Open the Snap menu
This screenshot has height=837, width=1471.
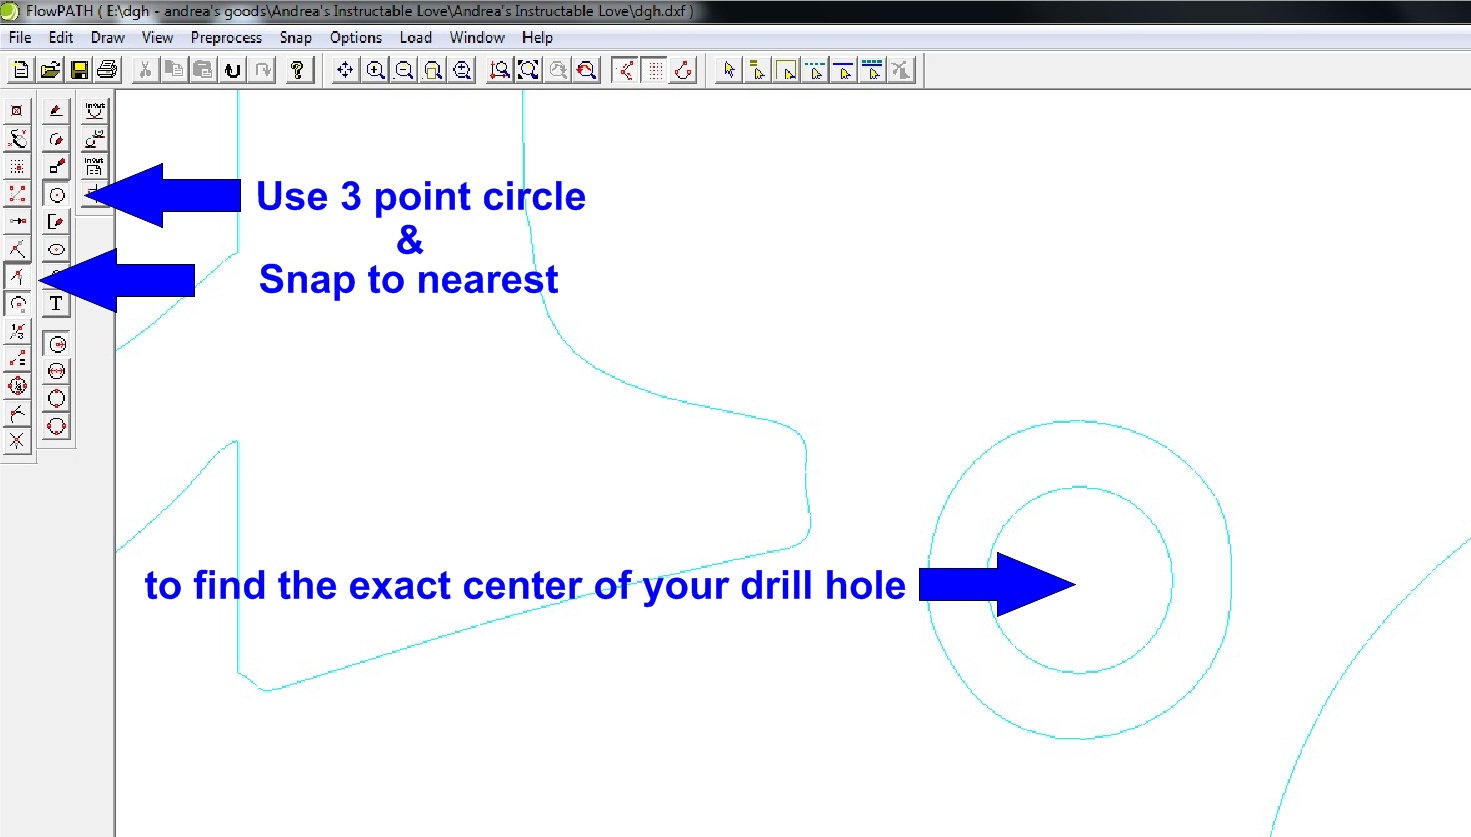(295, 37)
